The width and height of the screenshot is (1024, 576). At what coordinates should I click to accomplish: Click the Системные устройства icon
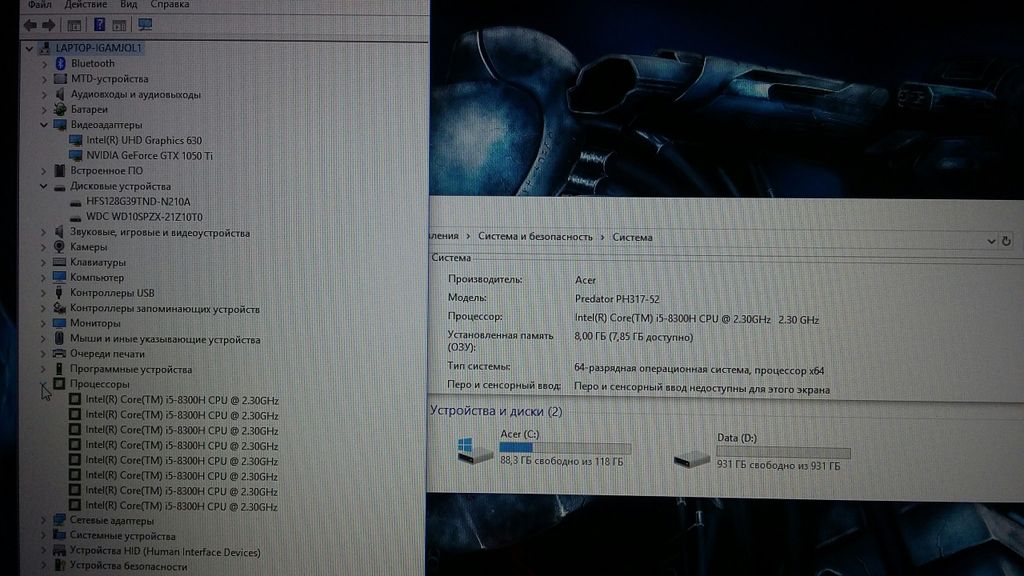pyautogui.click(x=59, y=536)
